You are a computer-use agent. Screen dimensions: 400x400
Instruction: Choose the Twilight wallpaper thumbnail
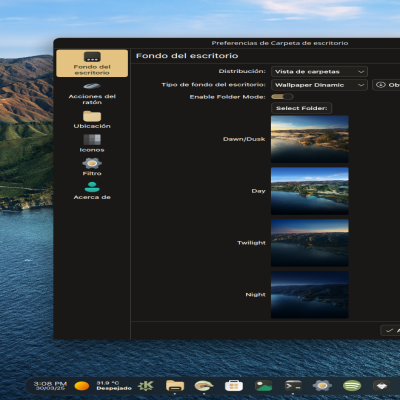coord(310,243)
